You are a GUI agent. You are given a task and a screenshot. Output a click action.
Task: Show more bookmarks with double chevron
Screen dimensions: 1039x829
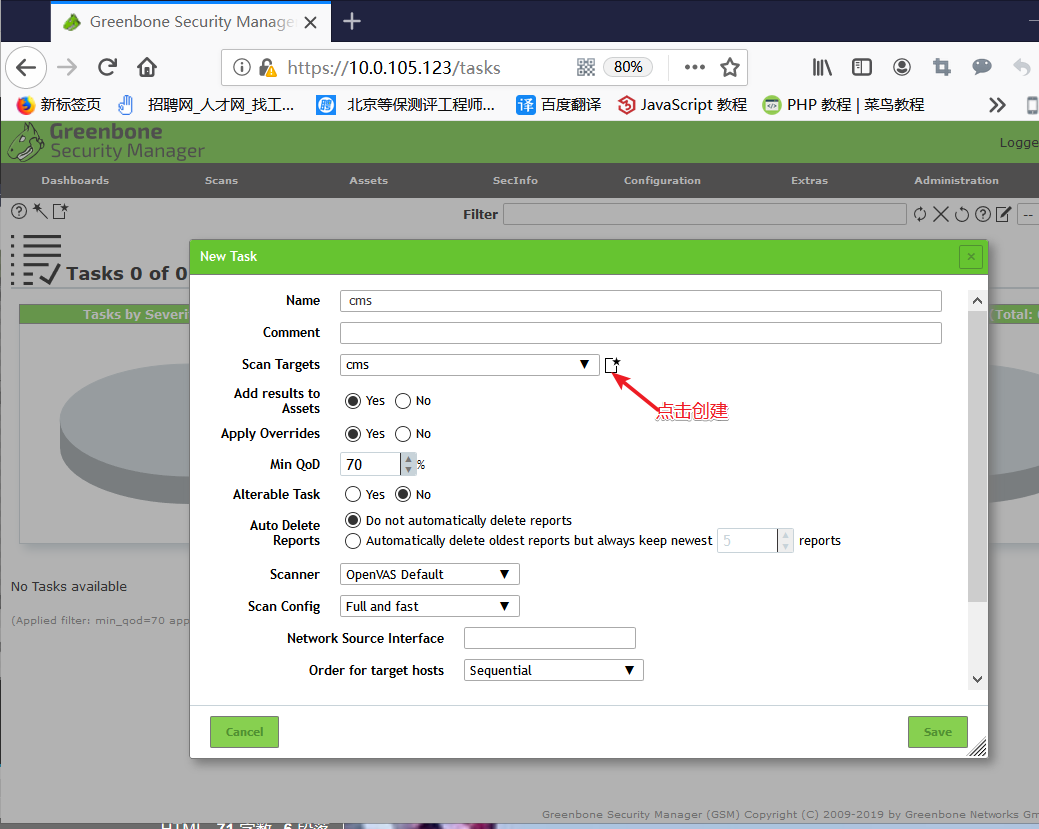tap(997, 105)
